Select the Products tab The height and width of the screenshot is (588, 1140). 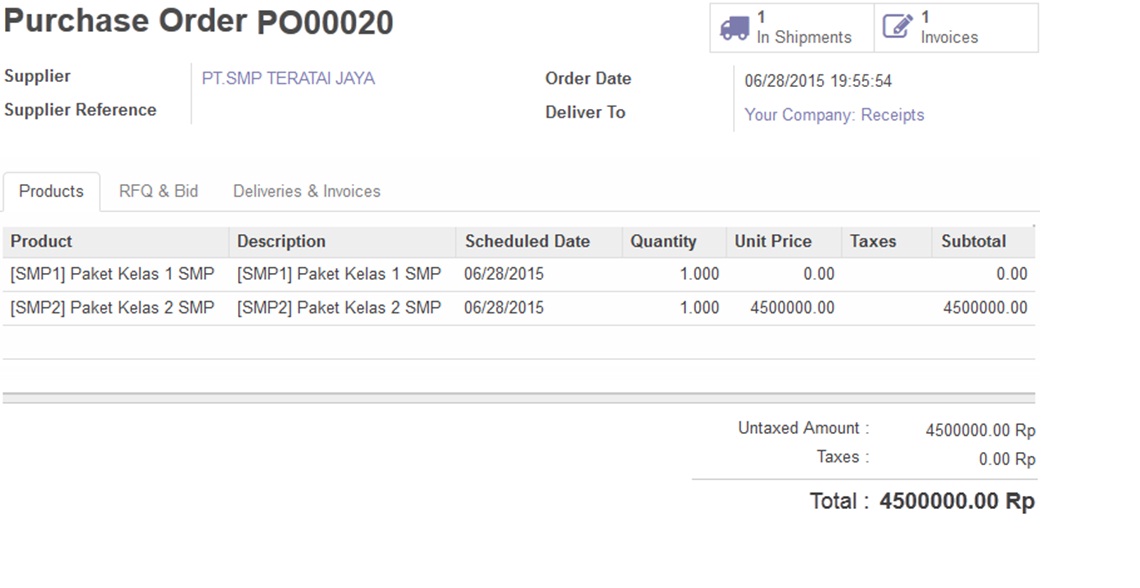pos(51,191)
